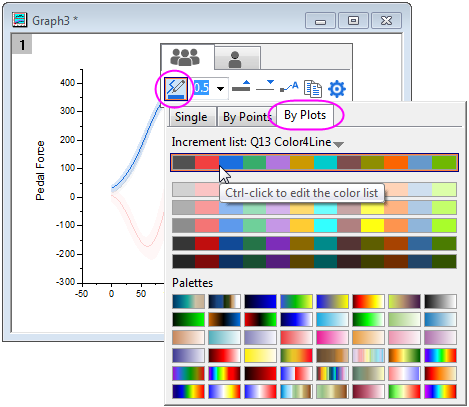Click the layer 1 icon
The image size is (469, 407).
point(22,44)
